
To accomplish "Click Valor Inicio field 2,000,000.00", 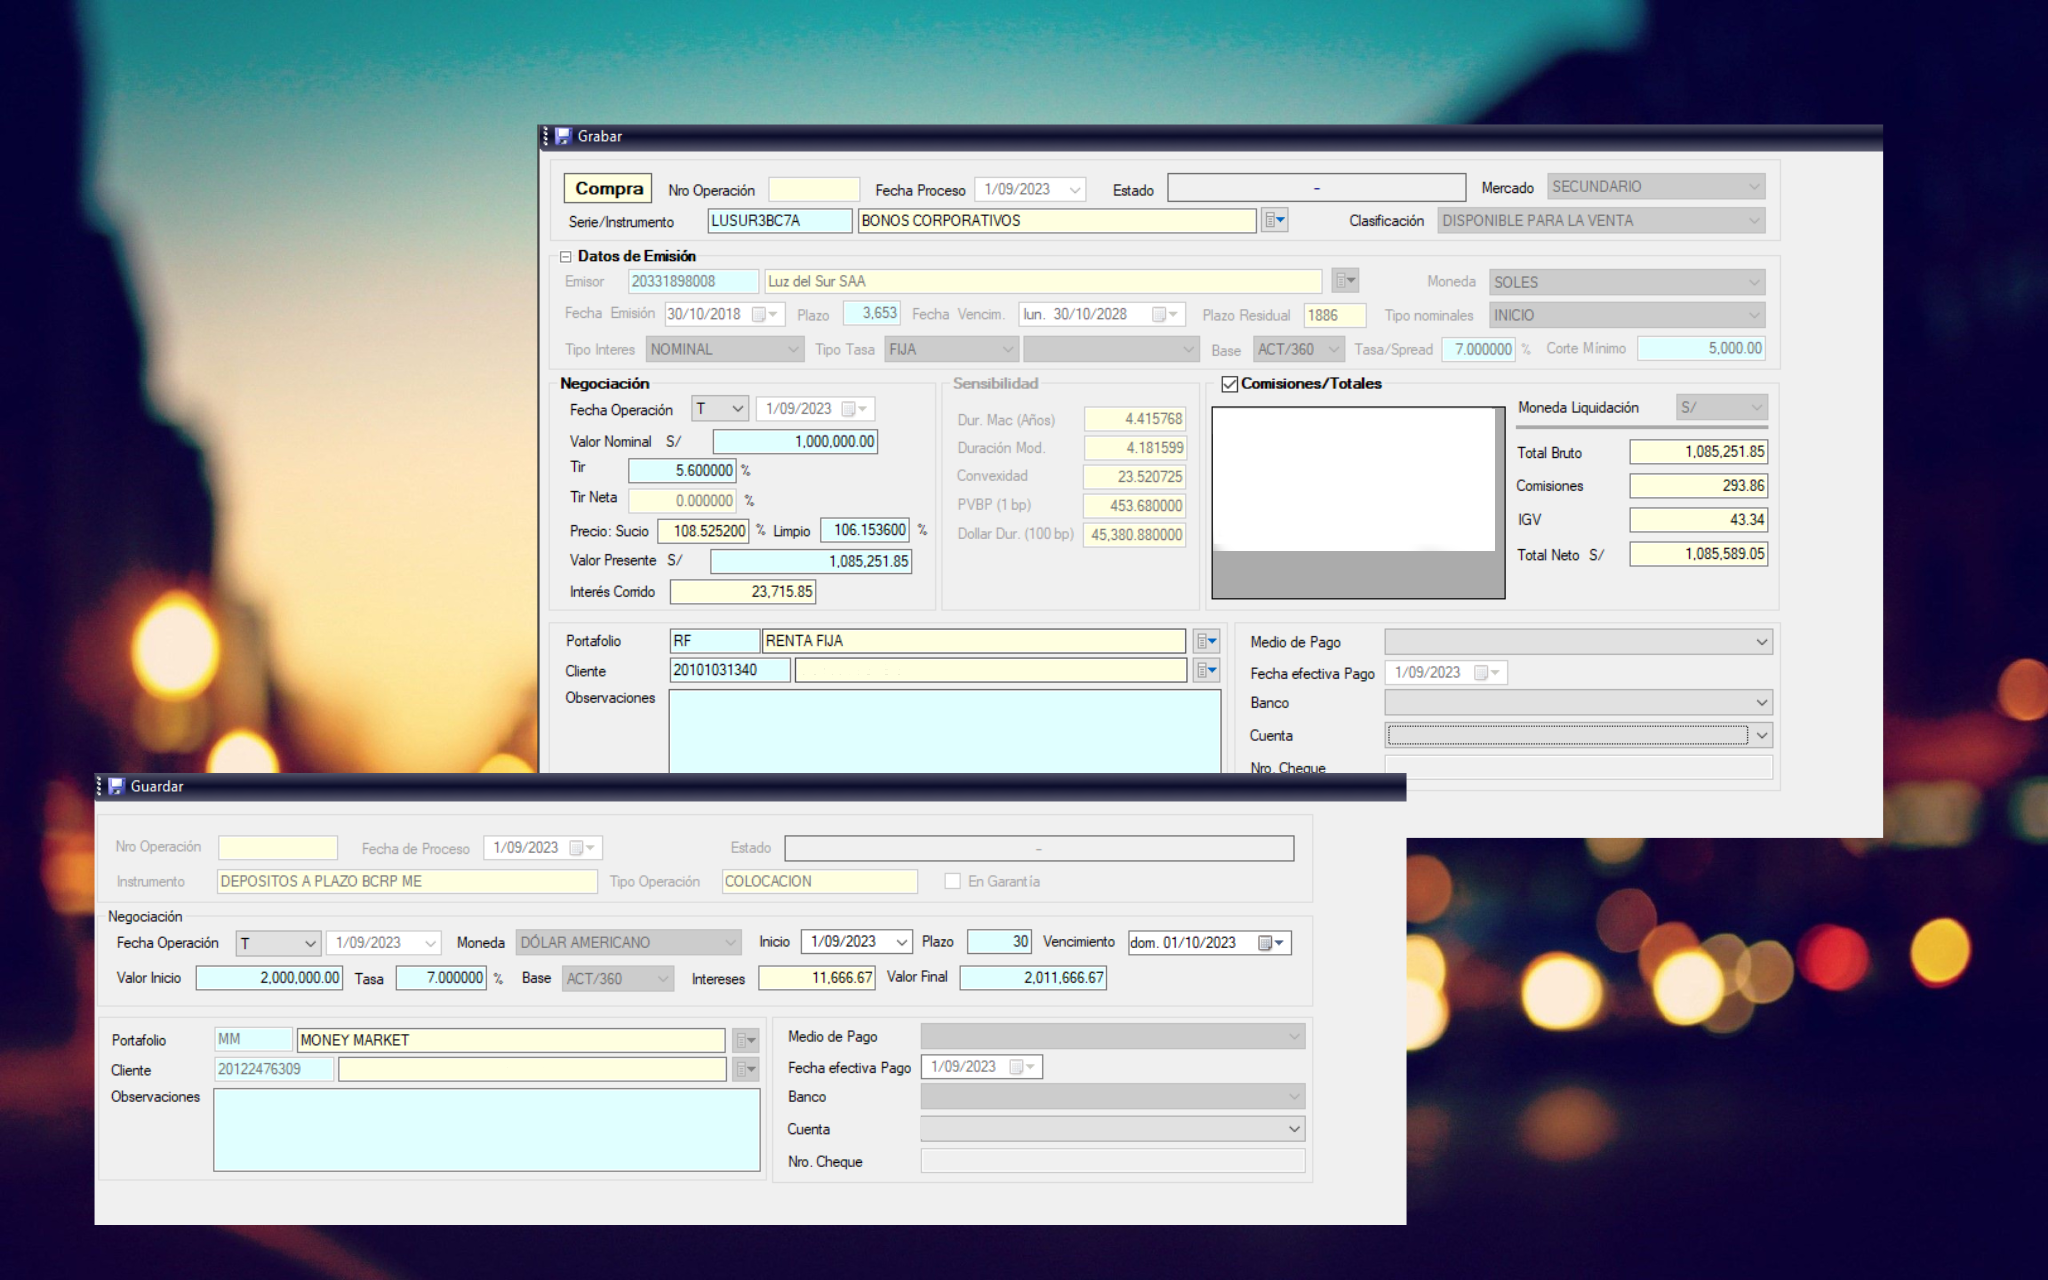I will tap(269, 977).
